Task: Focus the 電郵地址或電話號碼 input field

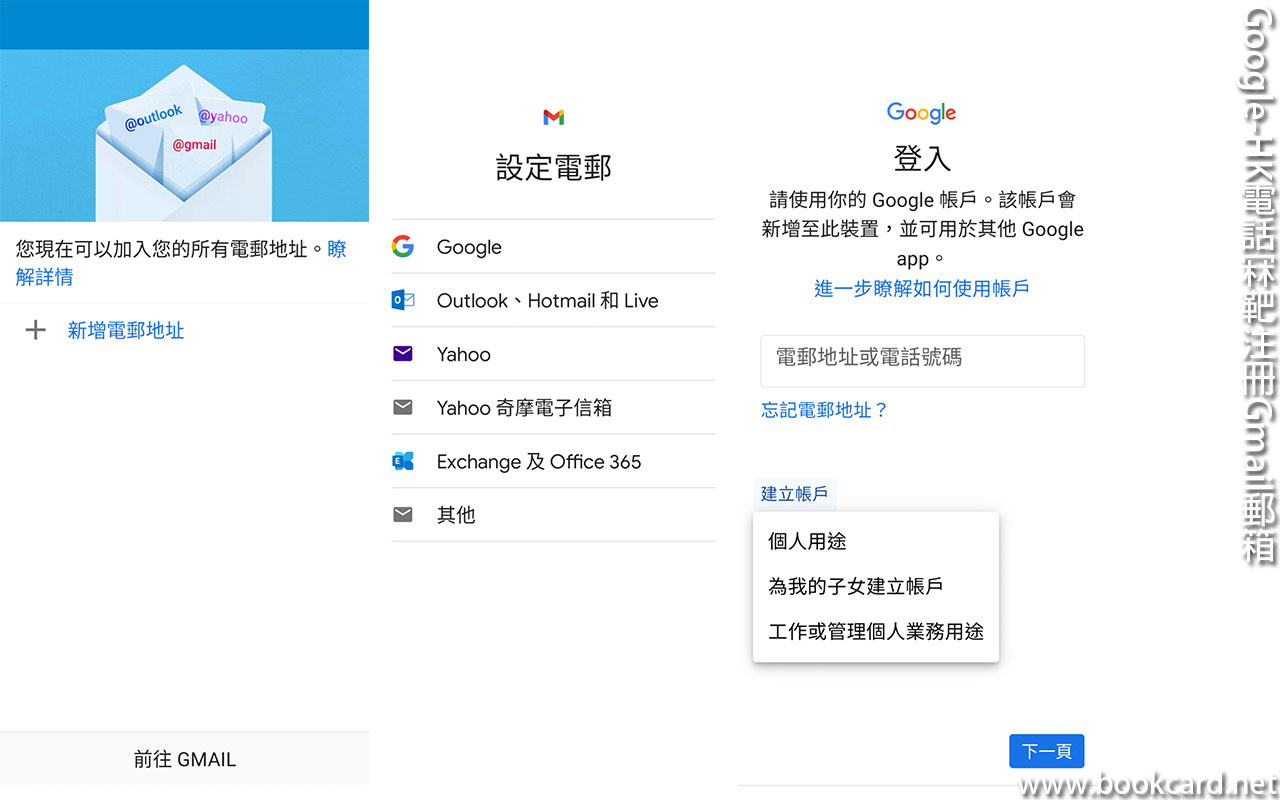Action: point(922,361)
